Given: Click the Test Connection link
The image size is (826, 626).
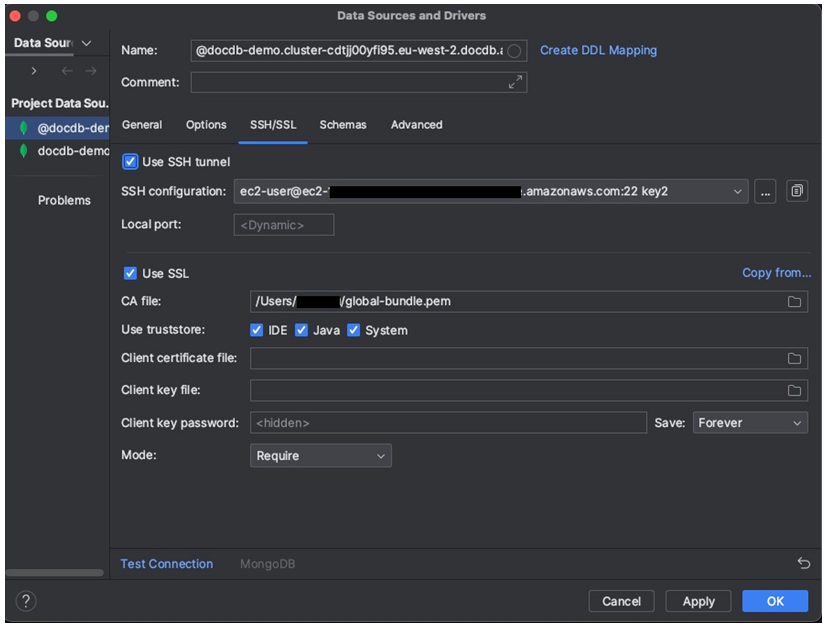Looking at the screenshot, I should point(166,564).
